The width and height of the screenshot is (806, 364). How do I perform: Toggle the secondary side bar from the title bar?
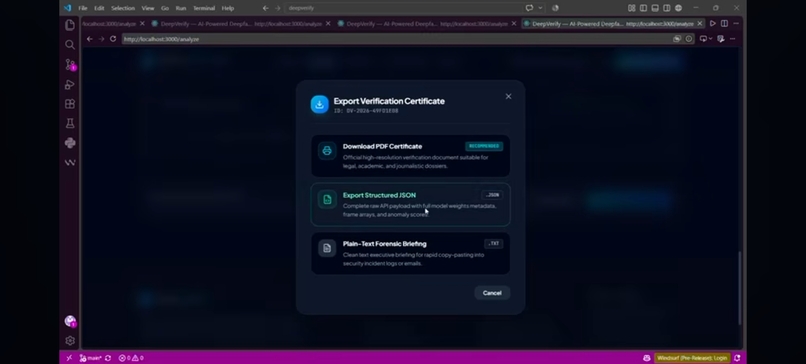(x=667, y=8)
